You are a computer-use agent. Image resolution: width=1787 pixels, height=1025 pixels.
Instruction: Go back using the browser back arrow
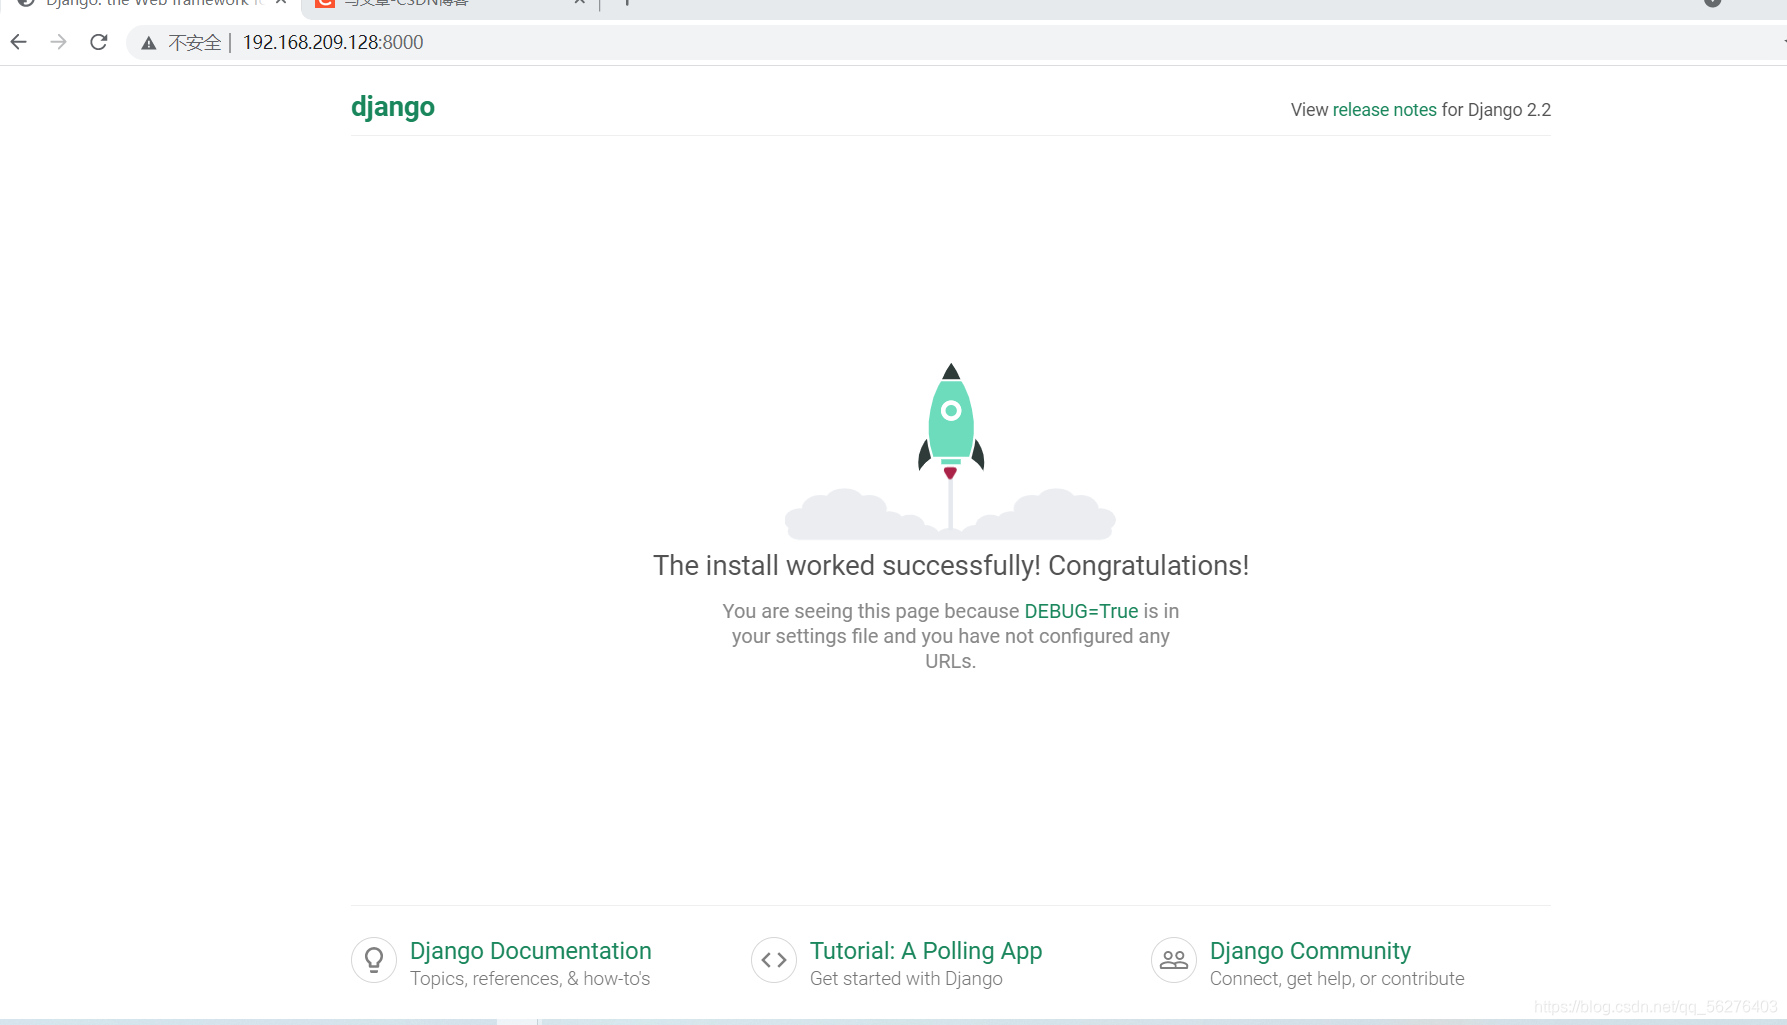18,42
